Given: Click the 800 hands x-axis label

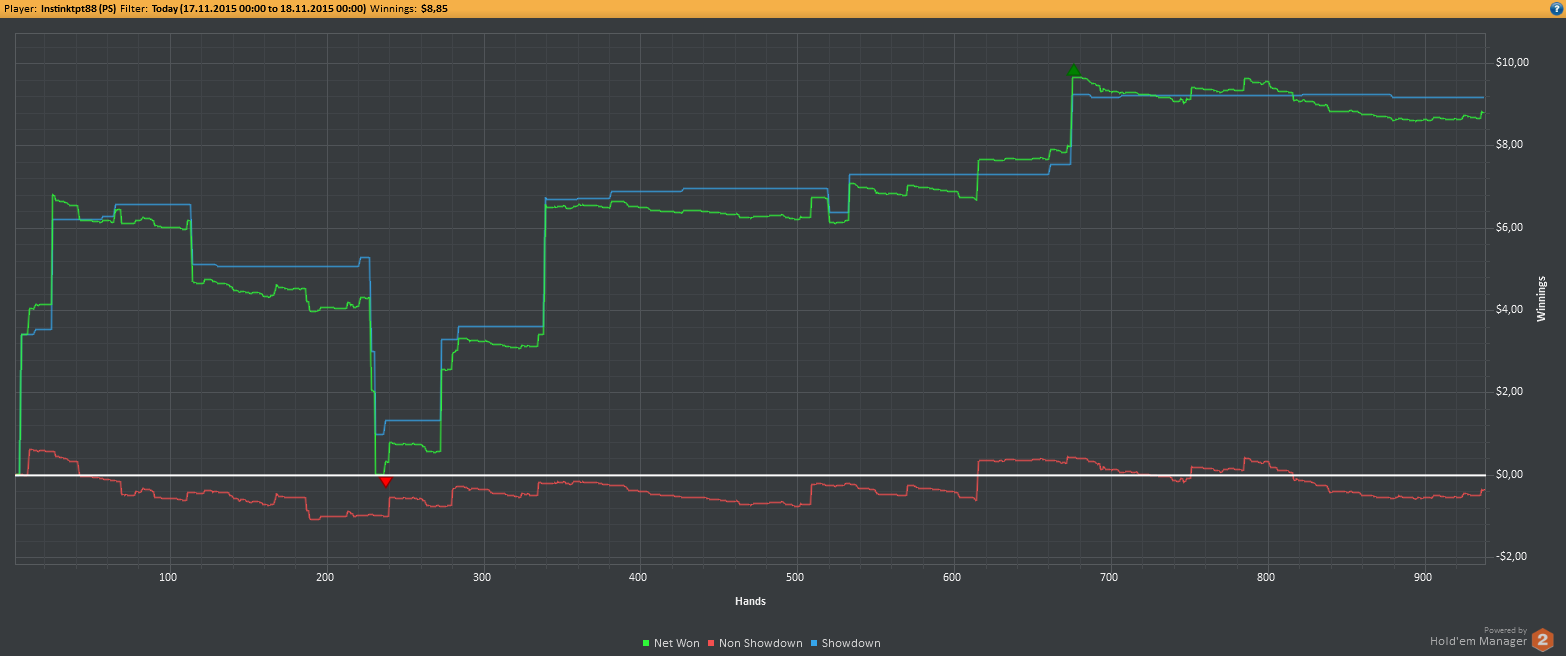Looking at the screenshot, I should pyautogui.click(x=1266, y=577).
